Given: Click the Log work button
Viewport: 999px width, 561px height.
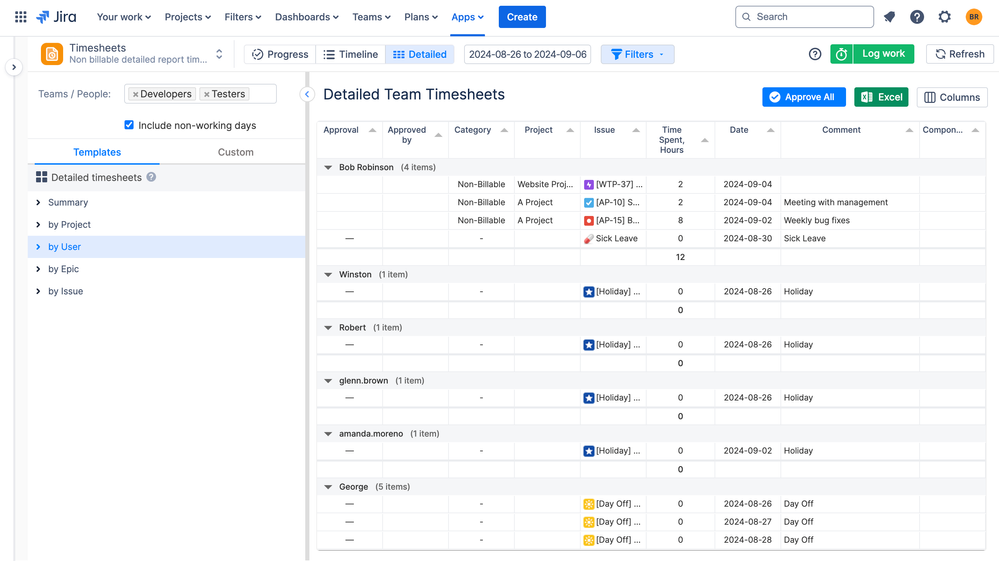Looking at the screenshot, I should click(883, 54).
